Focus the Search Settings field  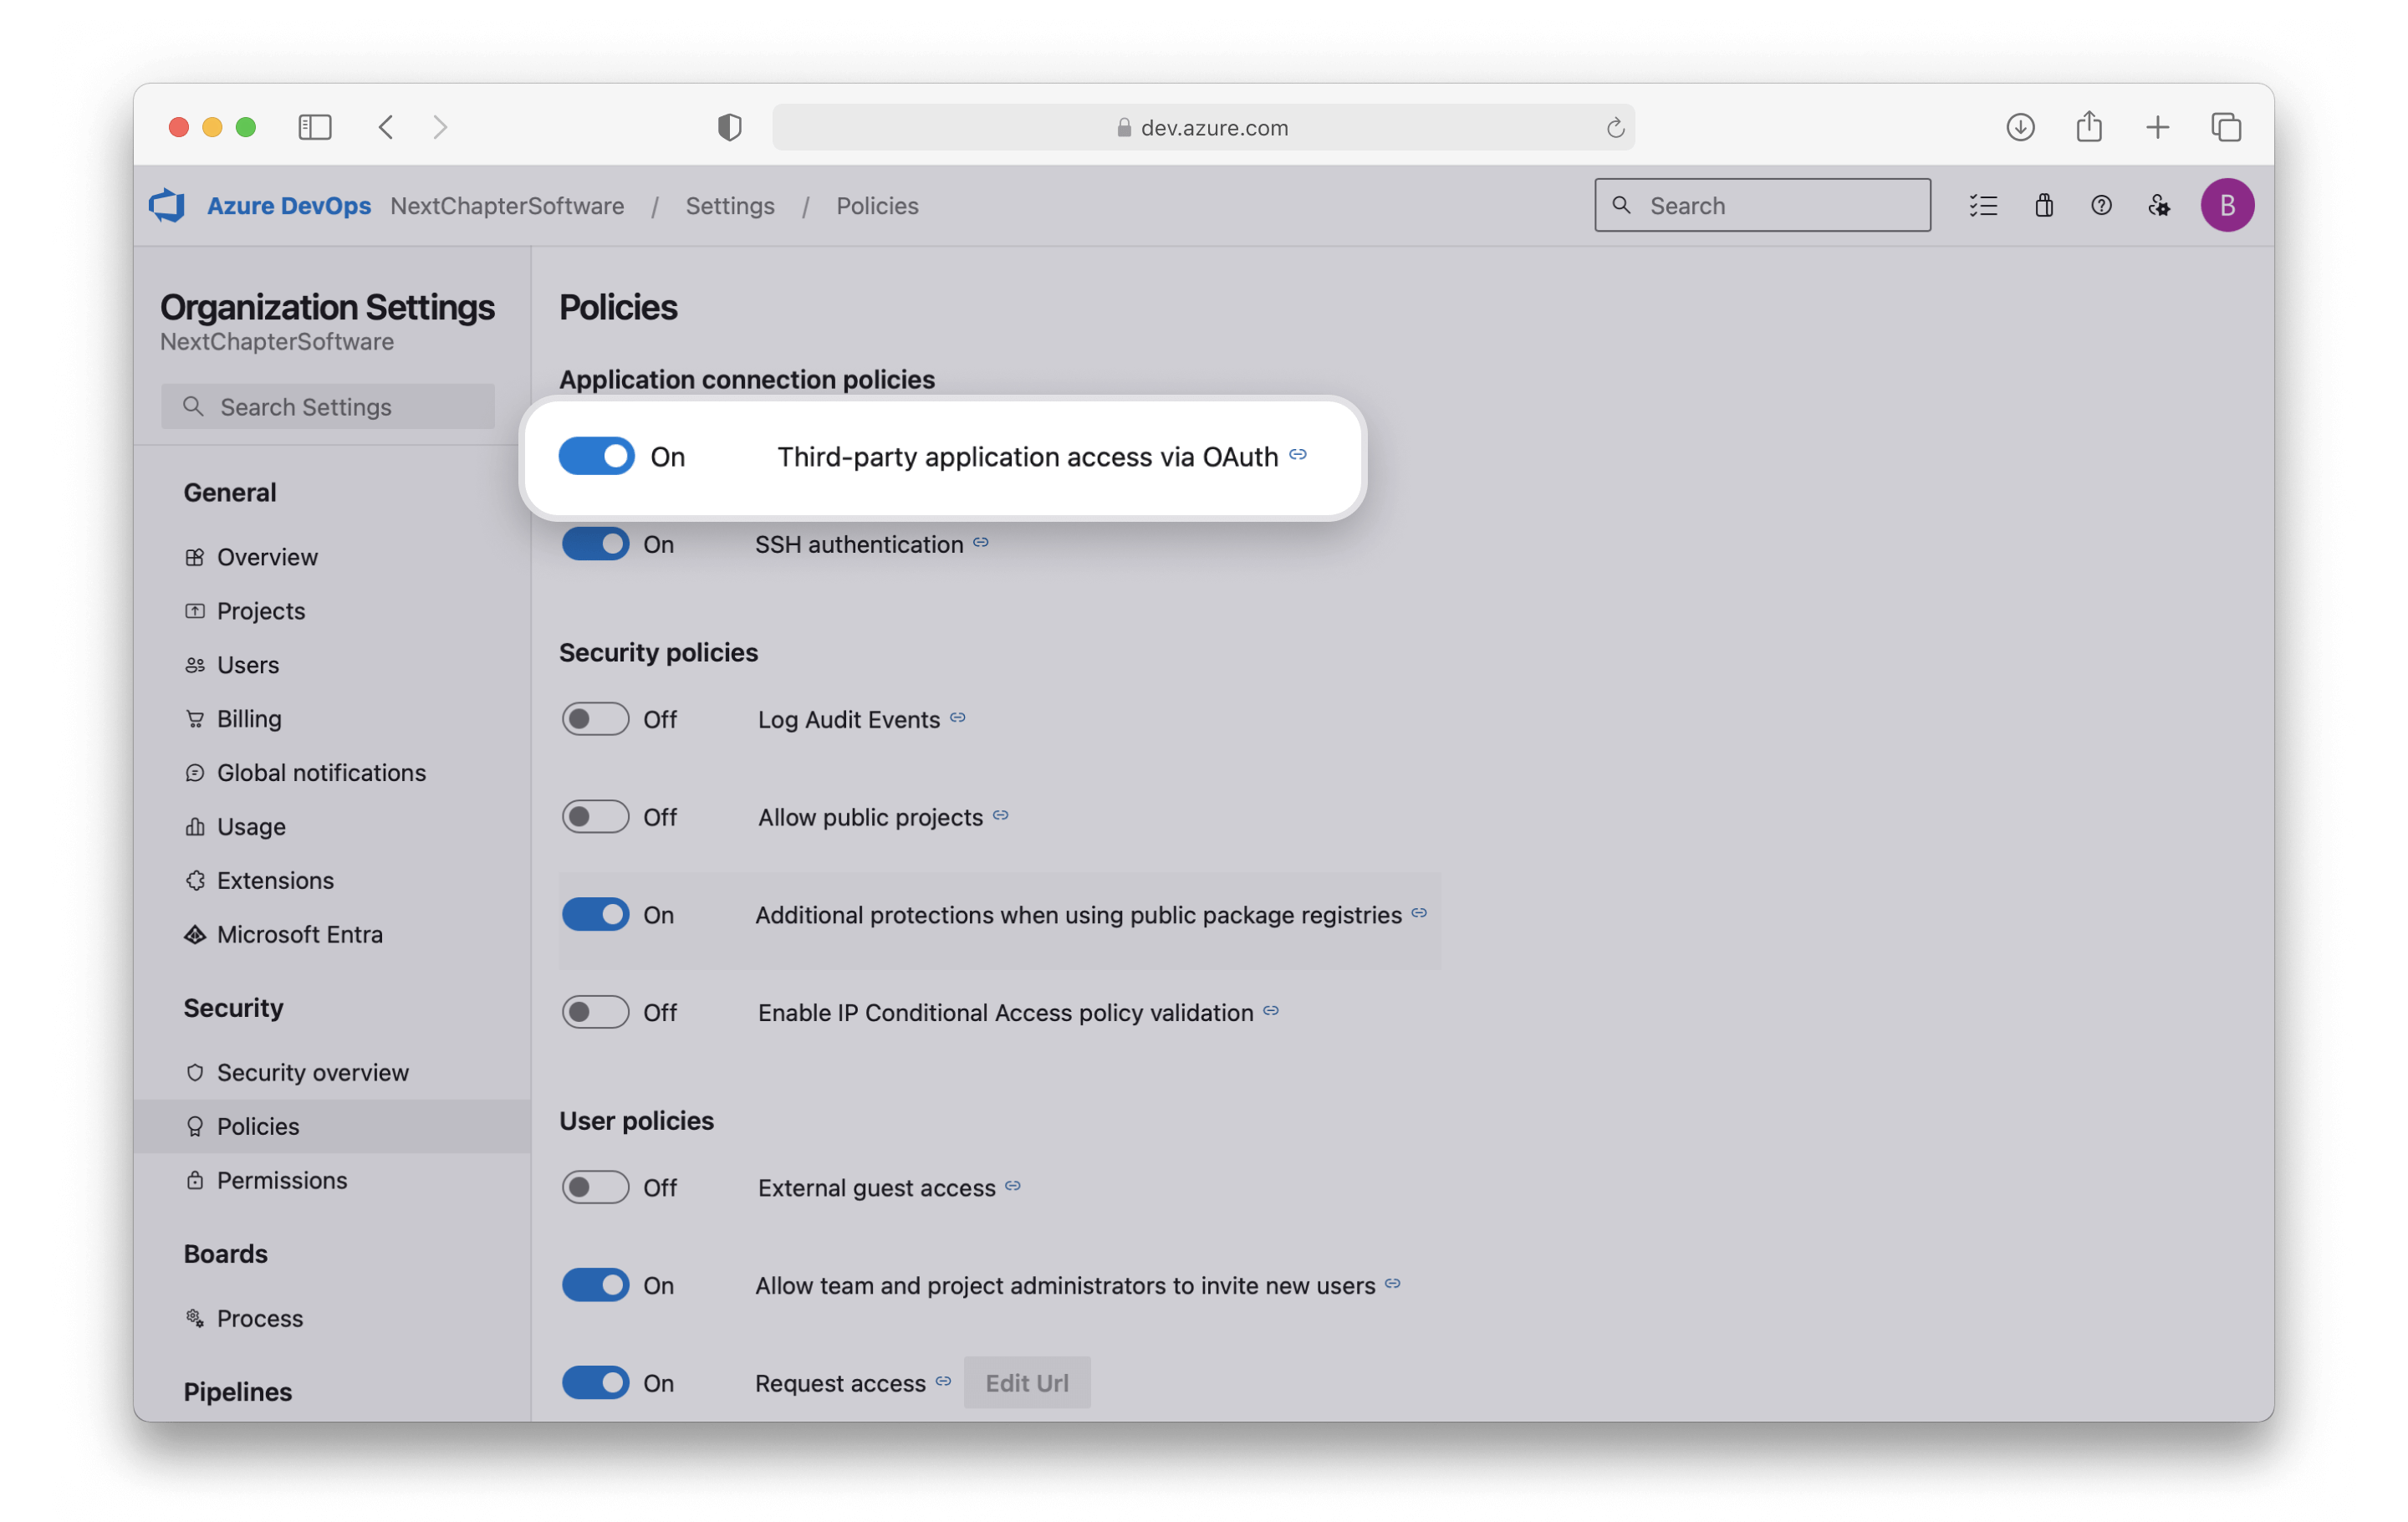coord(328,407)
